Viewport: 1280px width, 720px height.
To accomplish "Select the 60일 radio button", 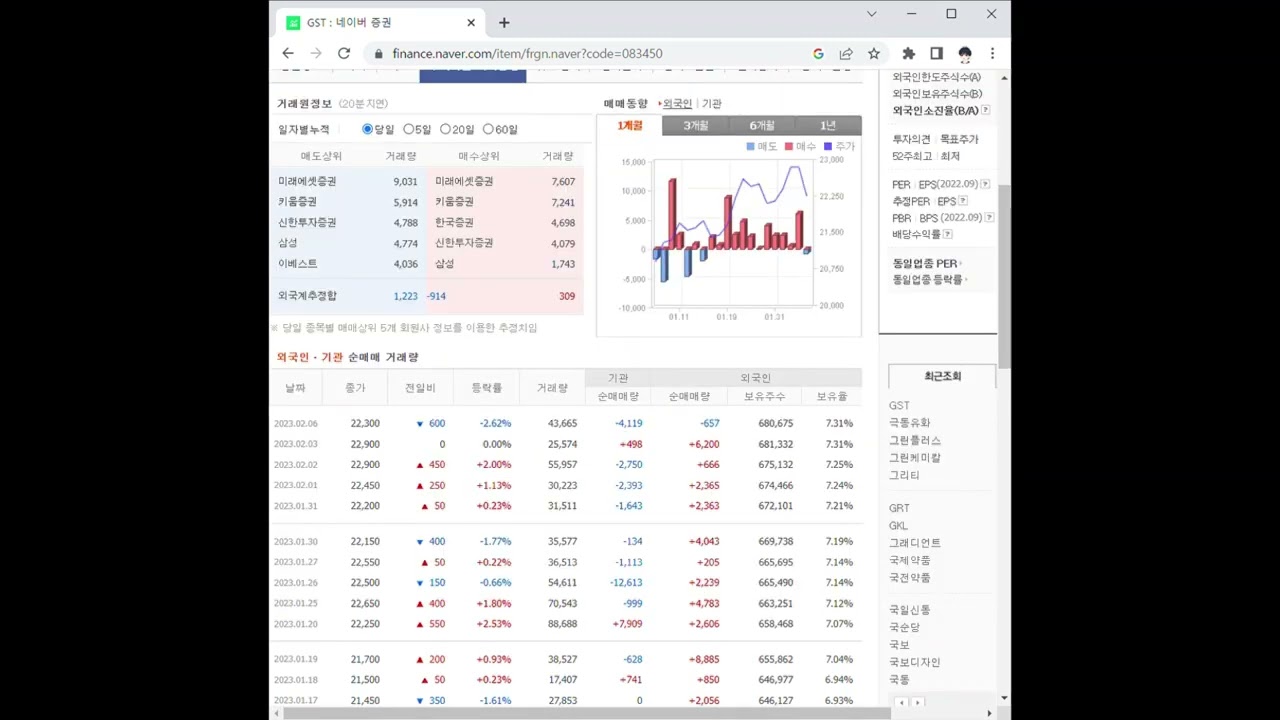I will [488, 129].
